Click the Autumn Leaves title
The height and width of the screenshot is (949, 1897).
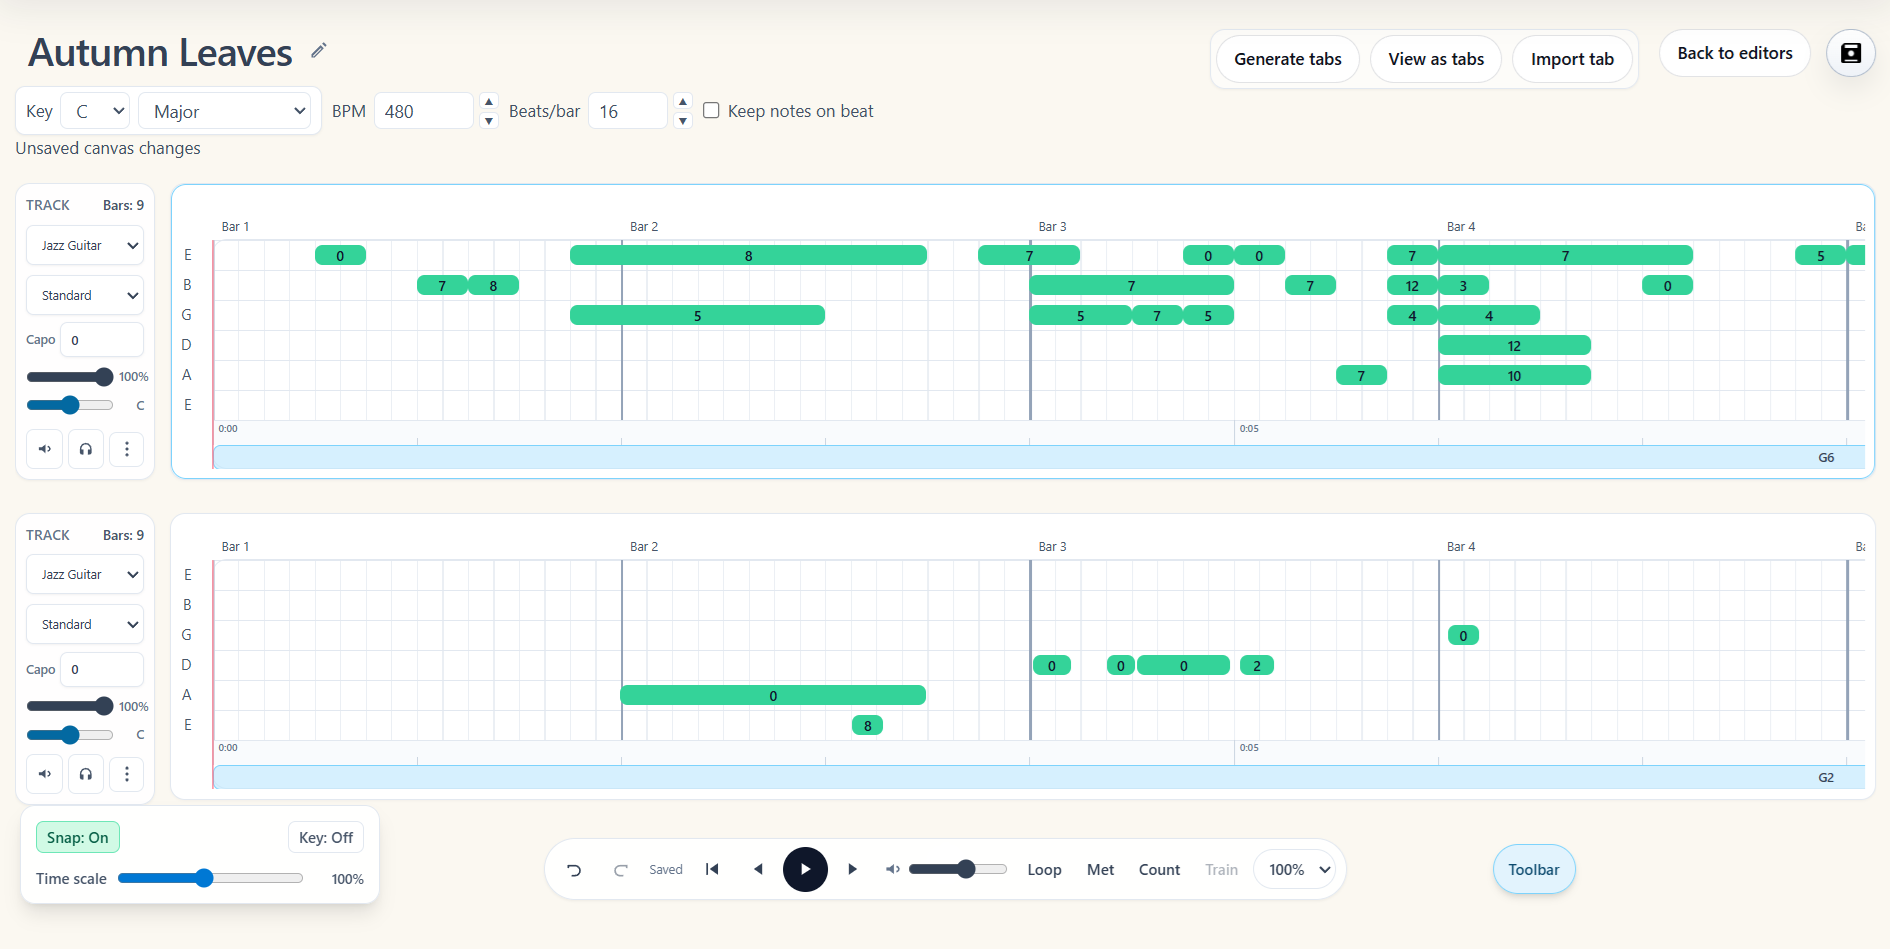point(160,52)
